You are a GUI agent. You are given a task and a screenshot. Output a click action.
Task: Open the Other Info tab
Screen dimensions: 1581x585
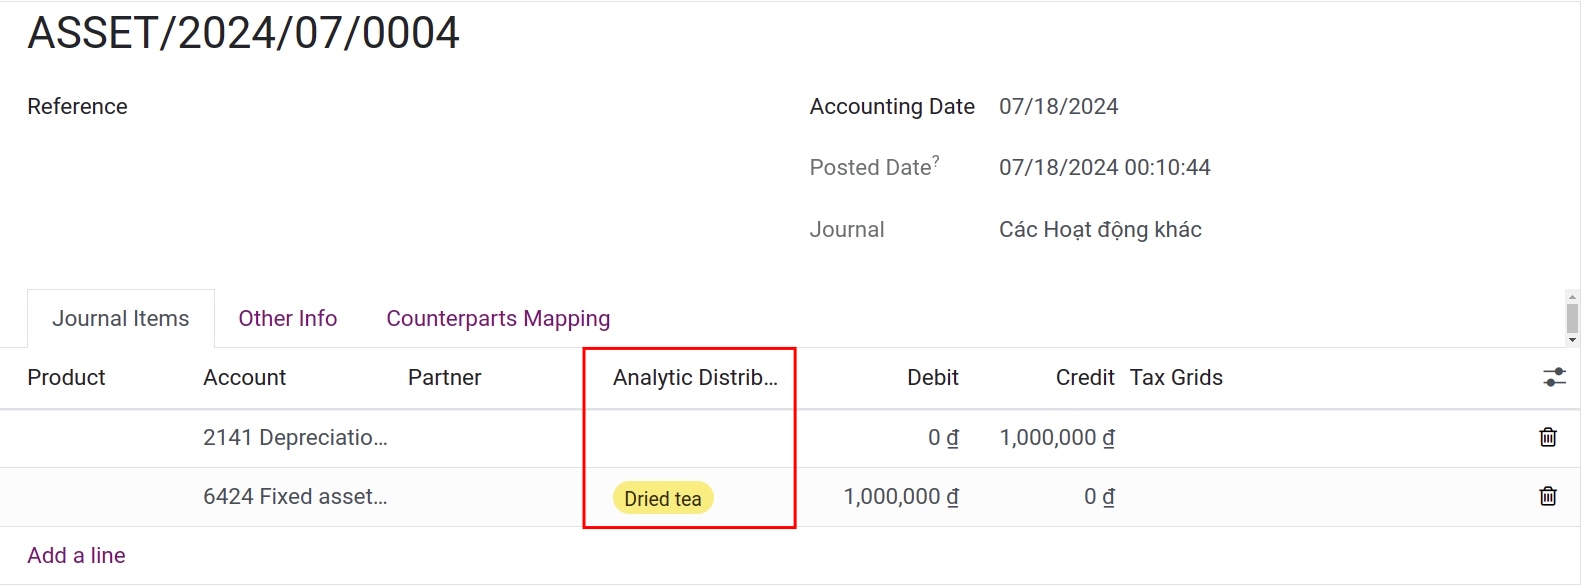pos(288,318)
